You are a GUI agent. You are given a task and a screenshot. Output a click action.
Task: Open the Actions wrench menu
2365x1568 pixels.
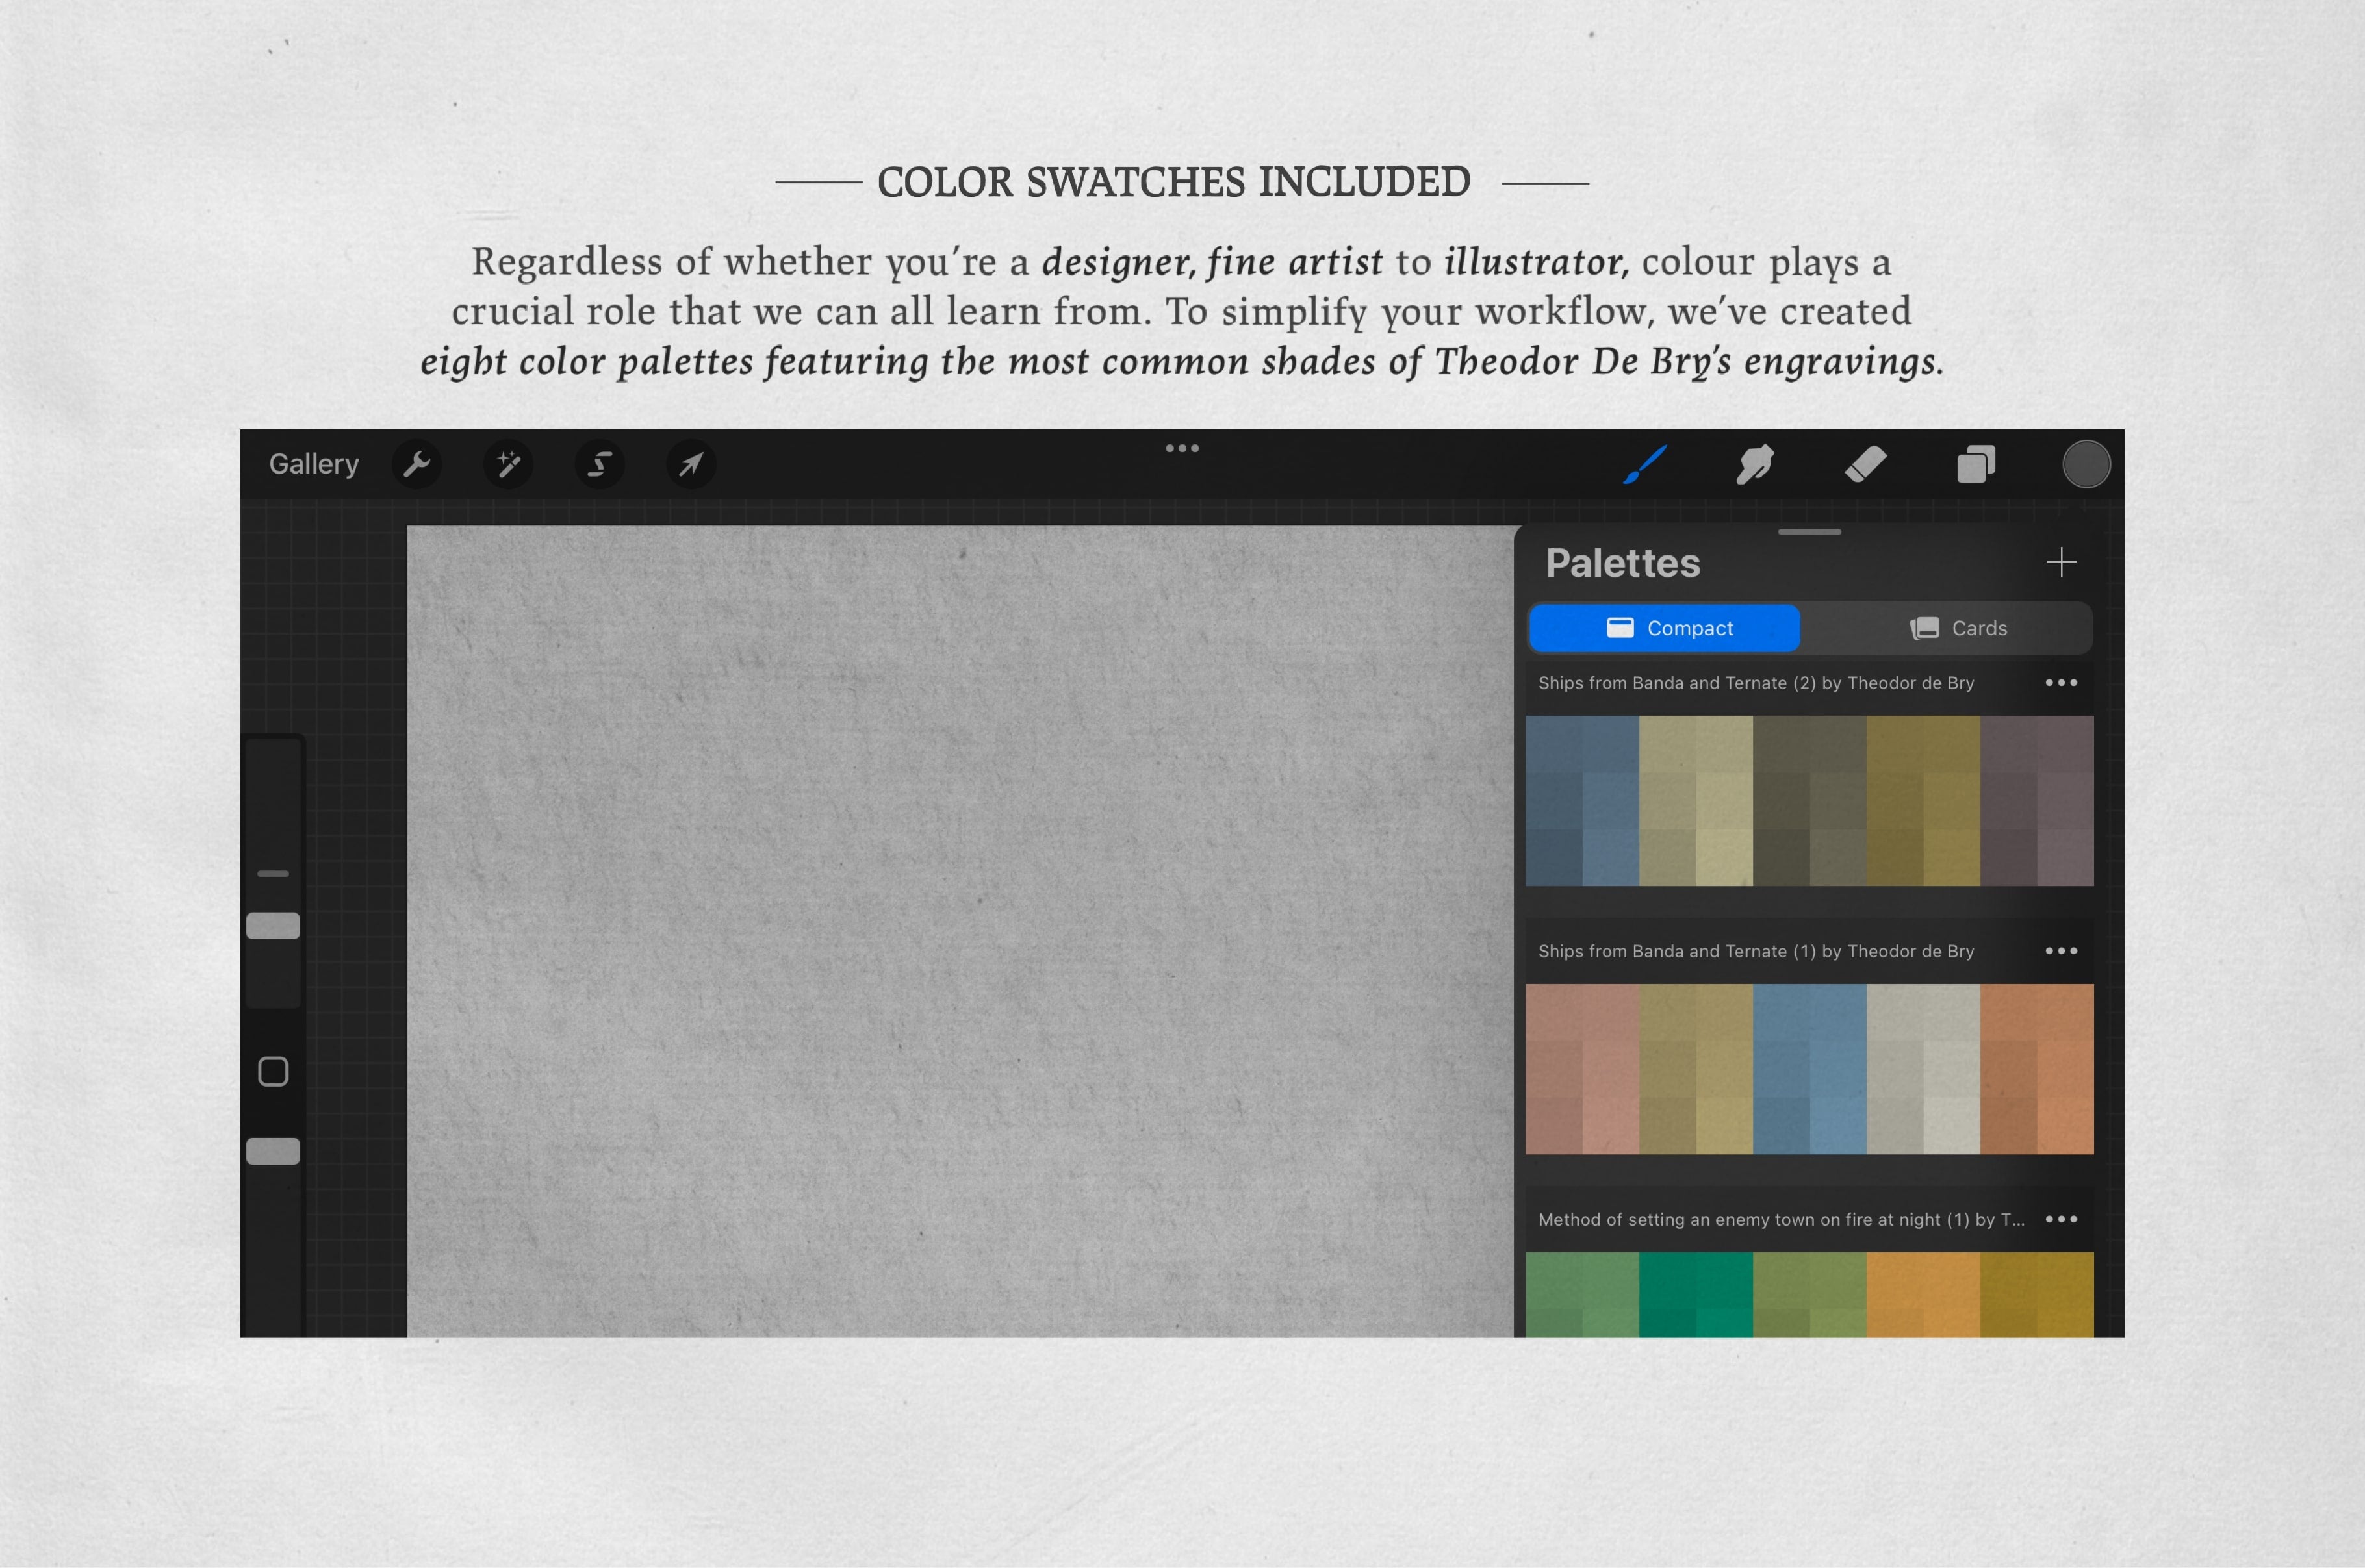417,463
